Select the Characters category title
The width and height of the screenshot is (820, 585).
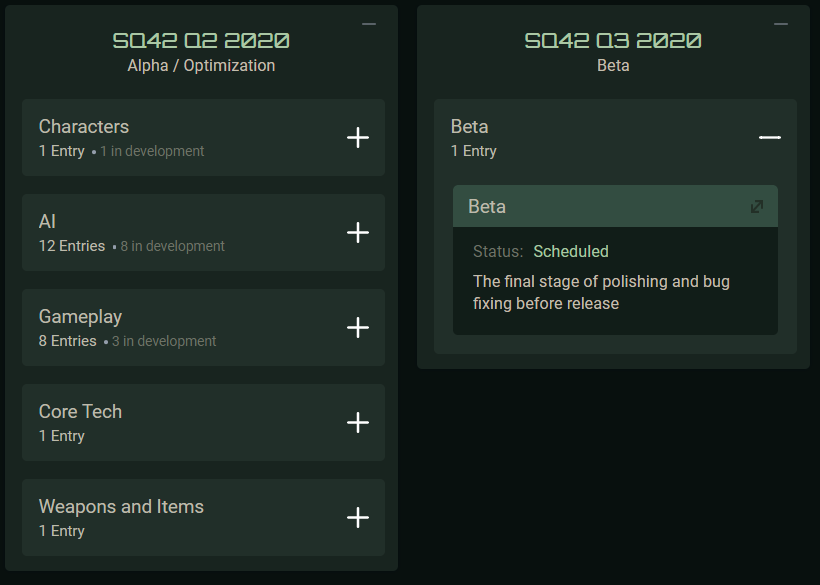pos(84,127)
